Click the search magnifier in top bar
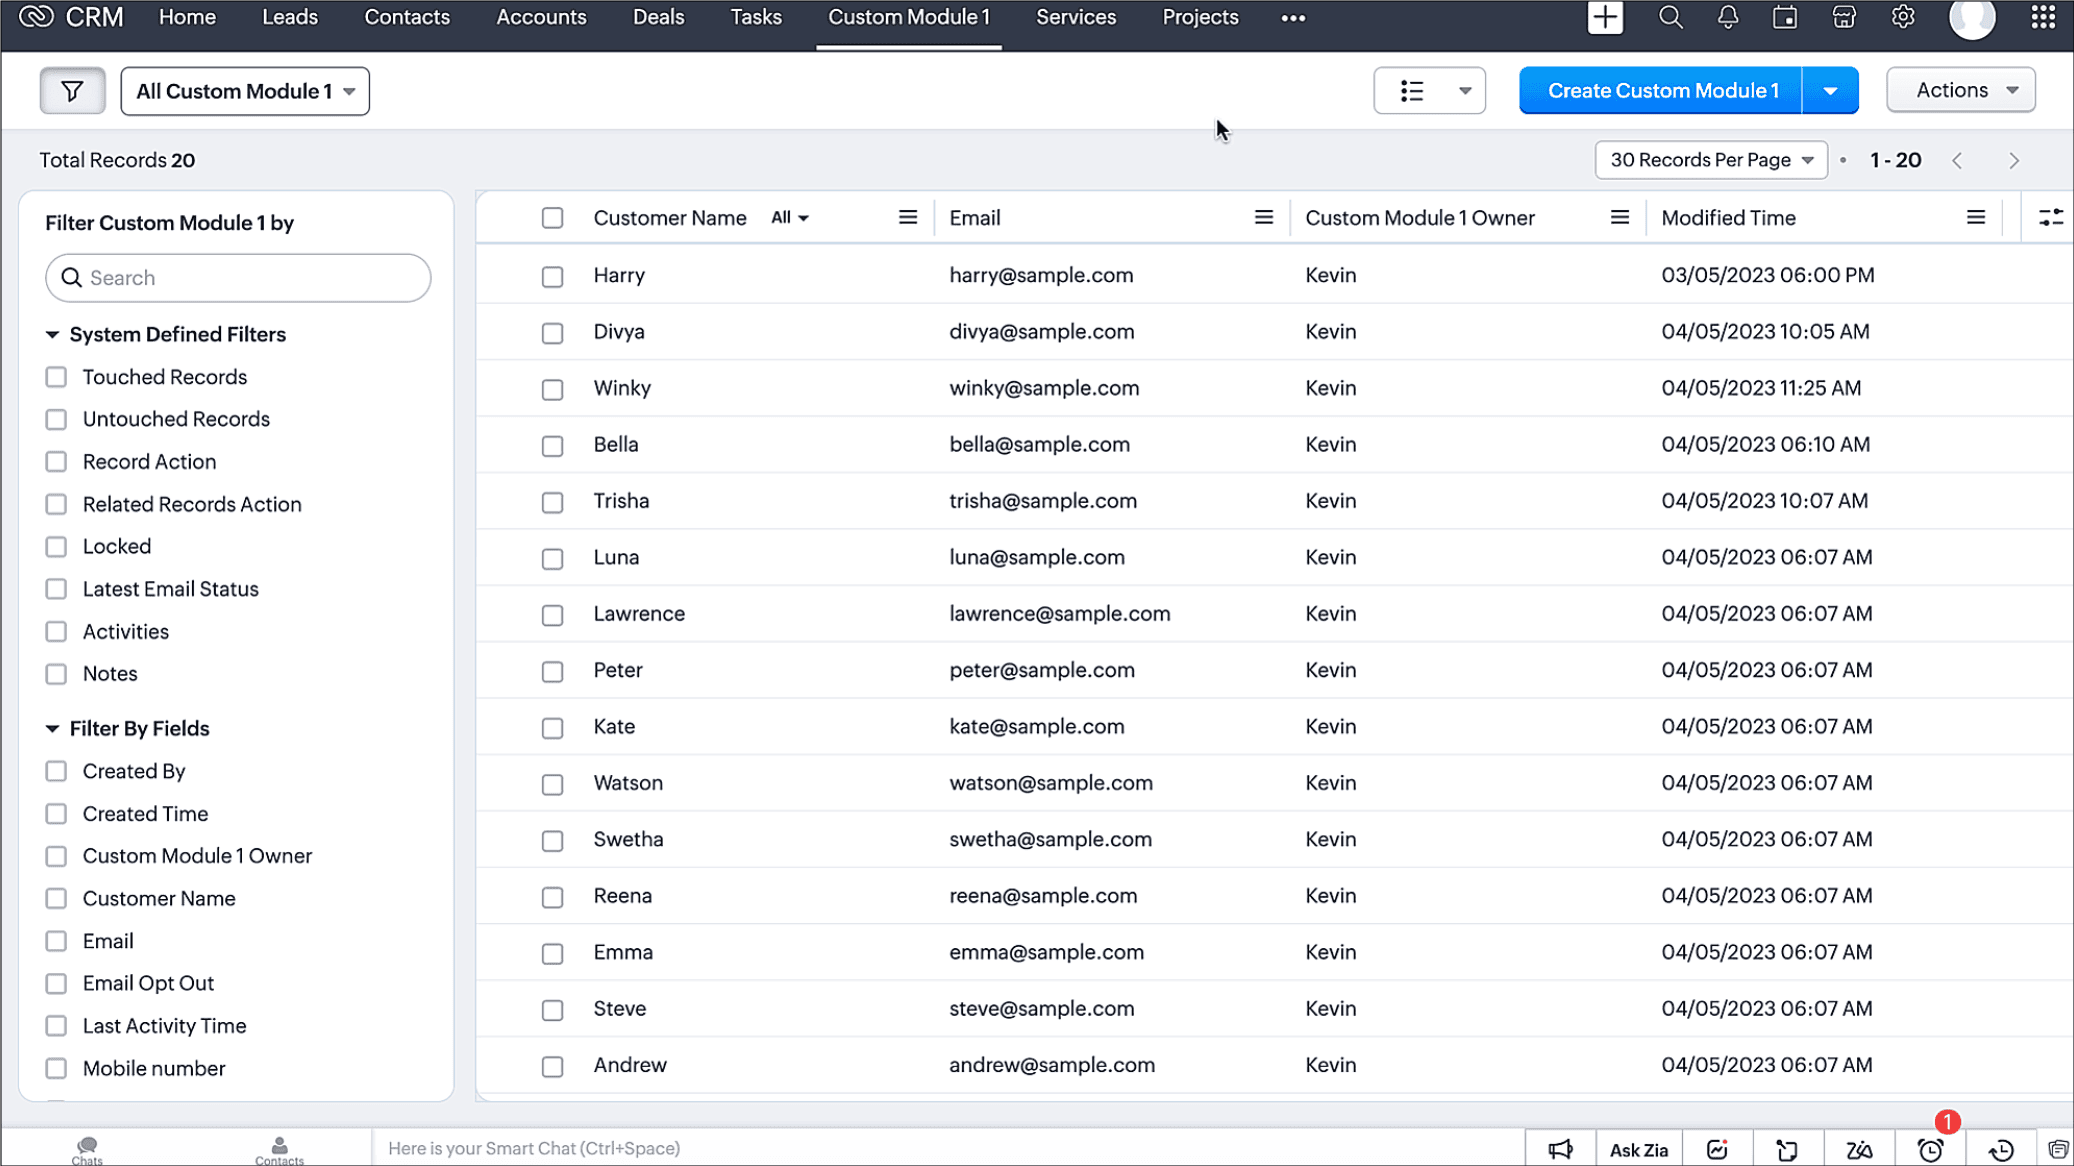Image resolution: width=2074 pixels, height=1166 pixels. coord(1670,17)
